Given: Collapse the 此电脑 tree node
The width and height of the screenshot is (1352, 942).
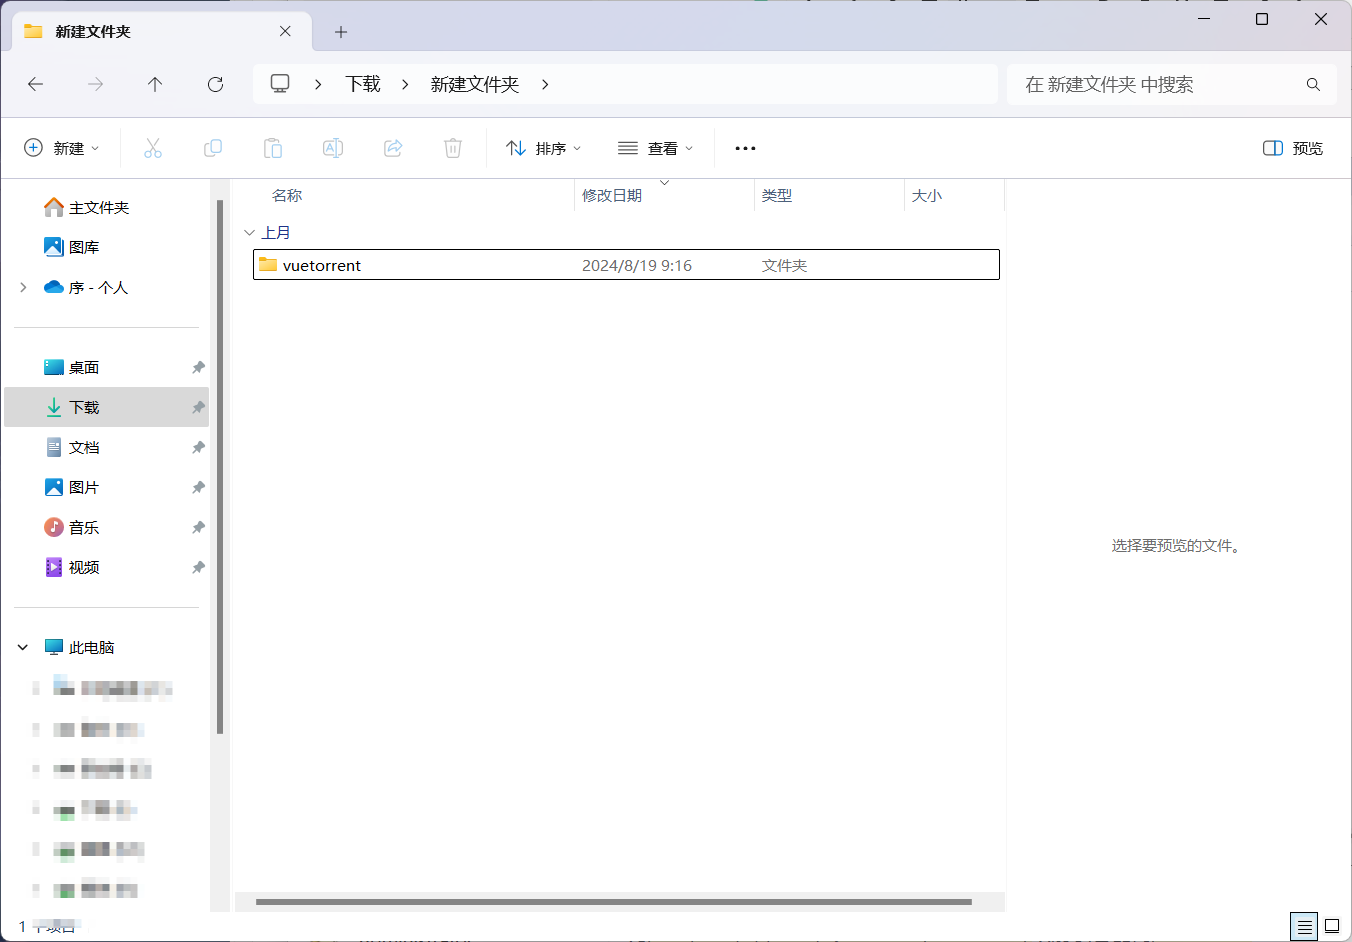Looking at the screenshot, I should tap(23, 647).
